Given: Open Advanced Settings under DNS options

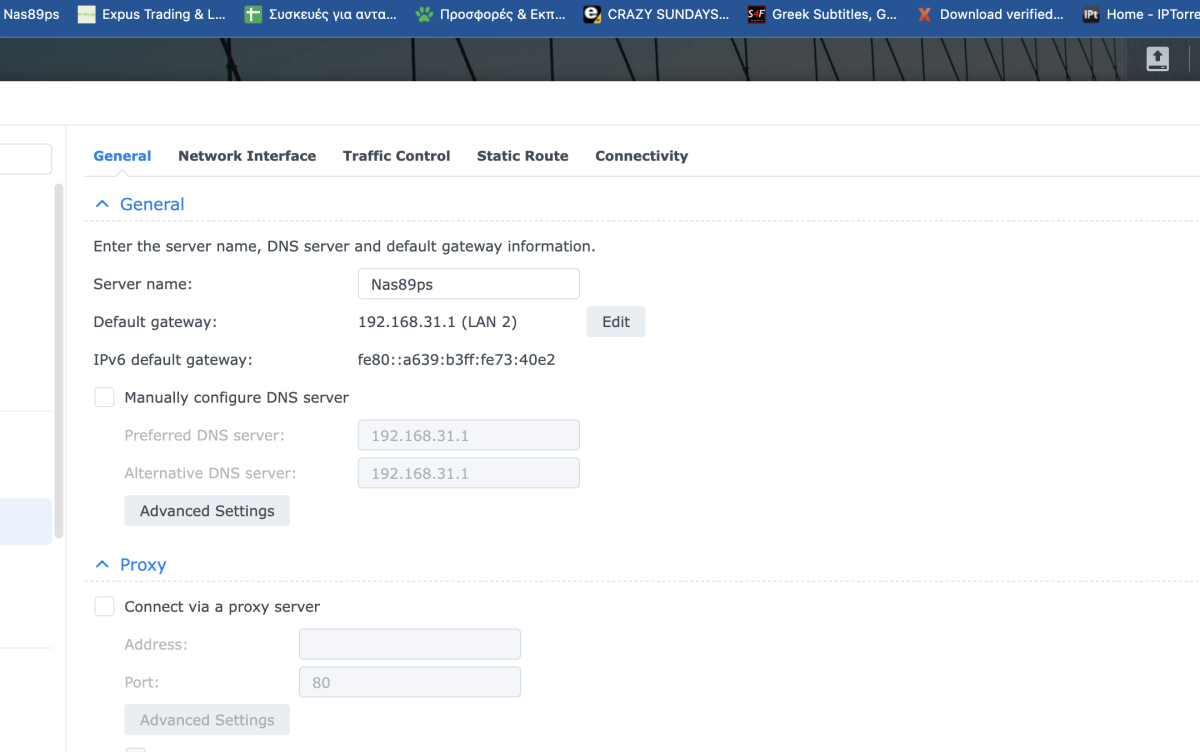Looking at the screenshot, I should (206, 510).
